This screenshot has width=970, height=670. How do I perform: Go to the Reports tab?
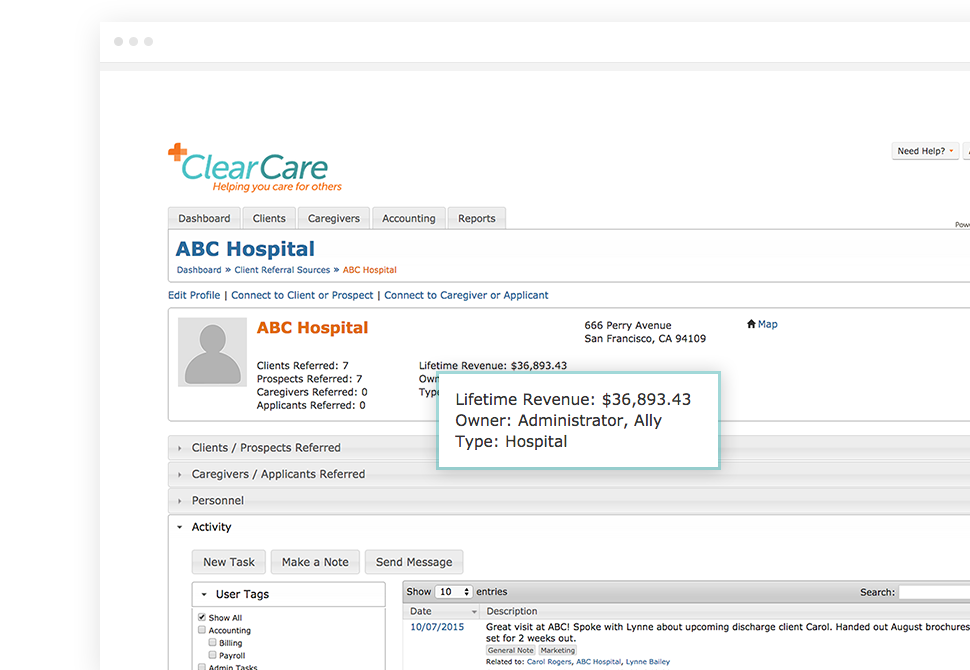coord(476,218)
